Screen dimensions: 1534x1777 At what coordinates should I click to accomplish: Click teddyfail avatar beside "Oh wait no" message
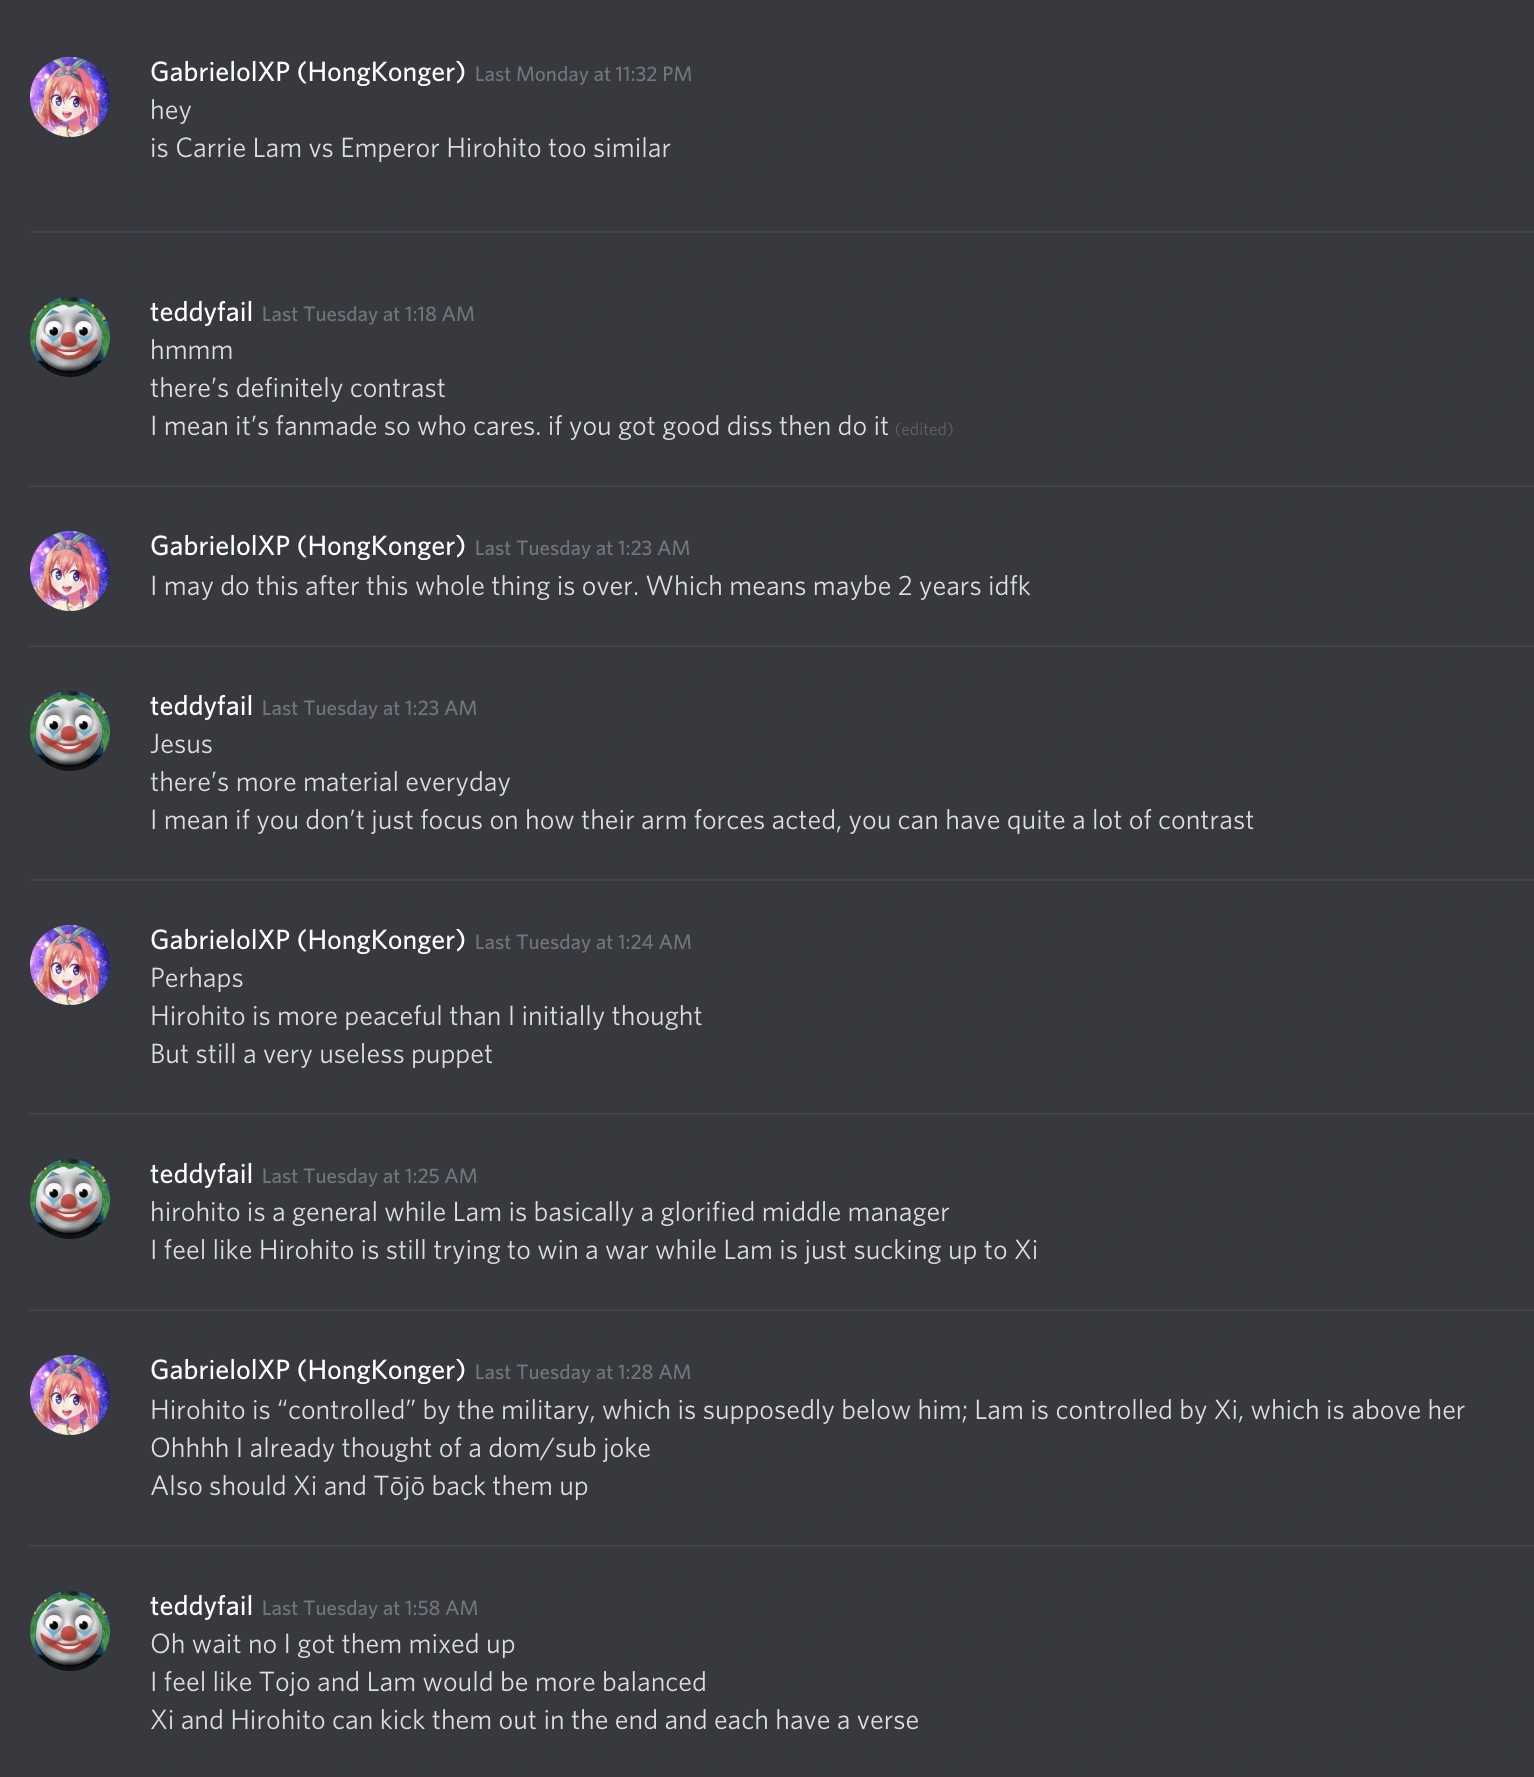tap(70, 1631)
